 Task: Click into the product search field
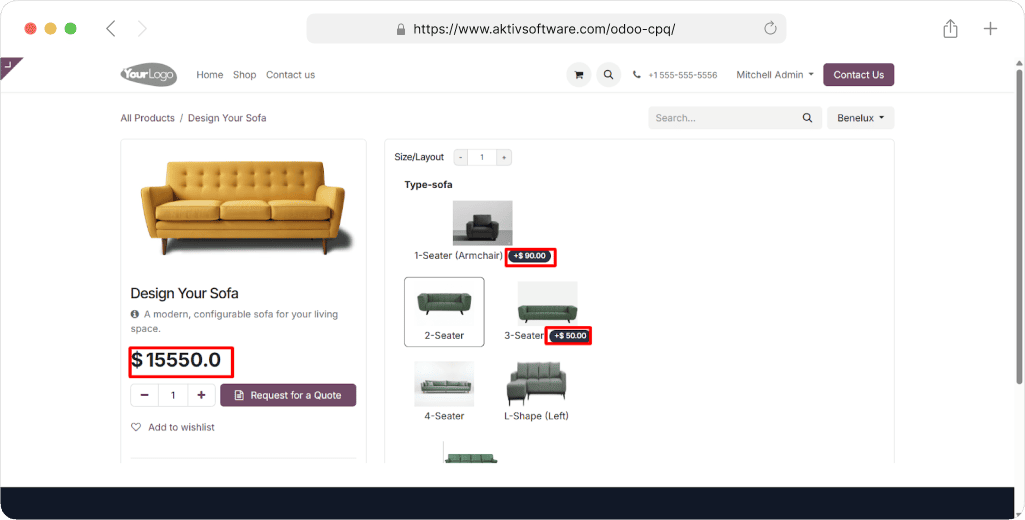coord(722,118)
